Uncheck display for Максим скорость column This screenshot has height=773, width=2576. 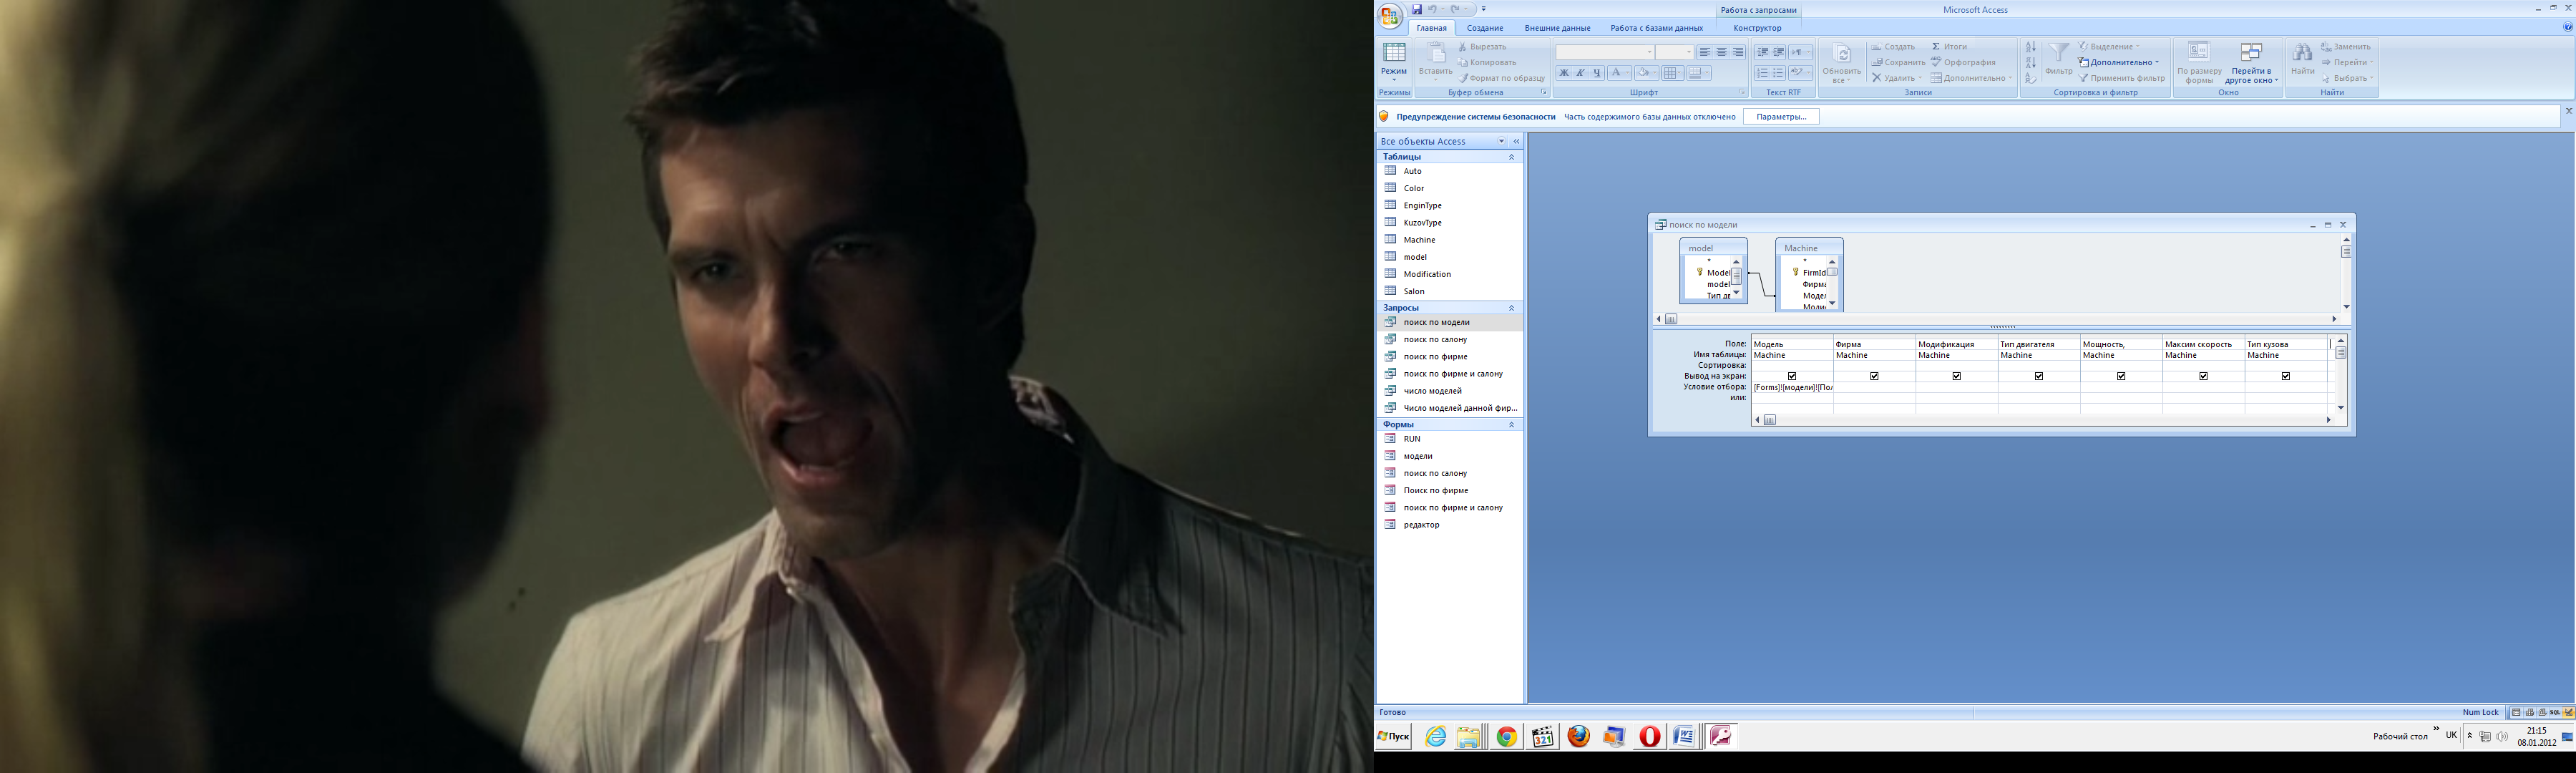pyautogui.click(x=2203, y=377)
